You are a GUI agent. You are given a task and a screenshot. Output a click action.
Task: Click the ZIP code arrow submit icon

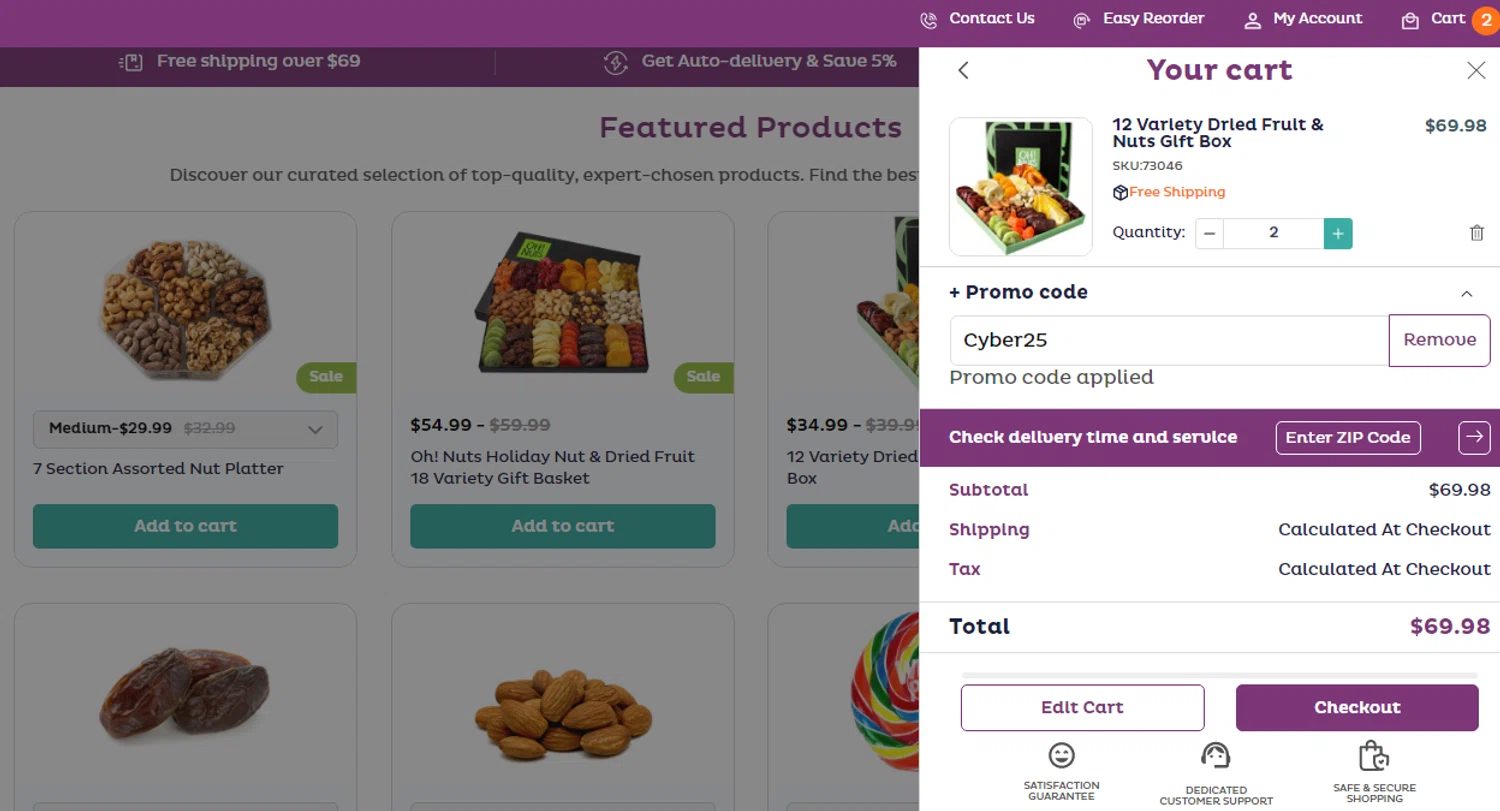(x=1474, y=437)
